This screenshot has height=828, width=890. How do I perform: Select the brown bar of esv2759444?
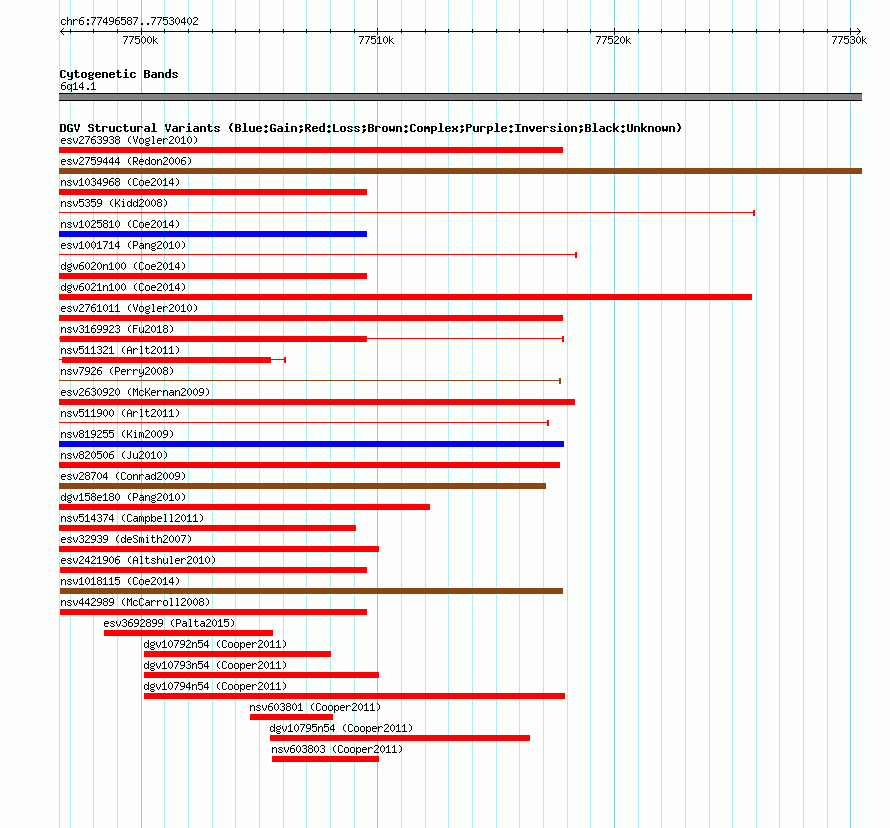[x=460, y=171]
